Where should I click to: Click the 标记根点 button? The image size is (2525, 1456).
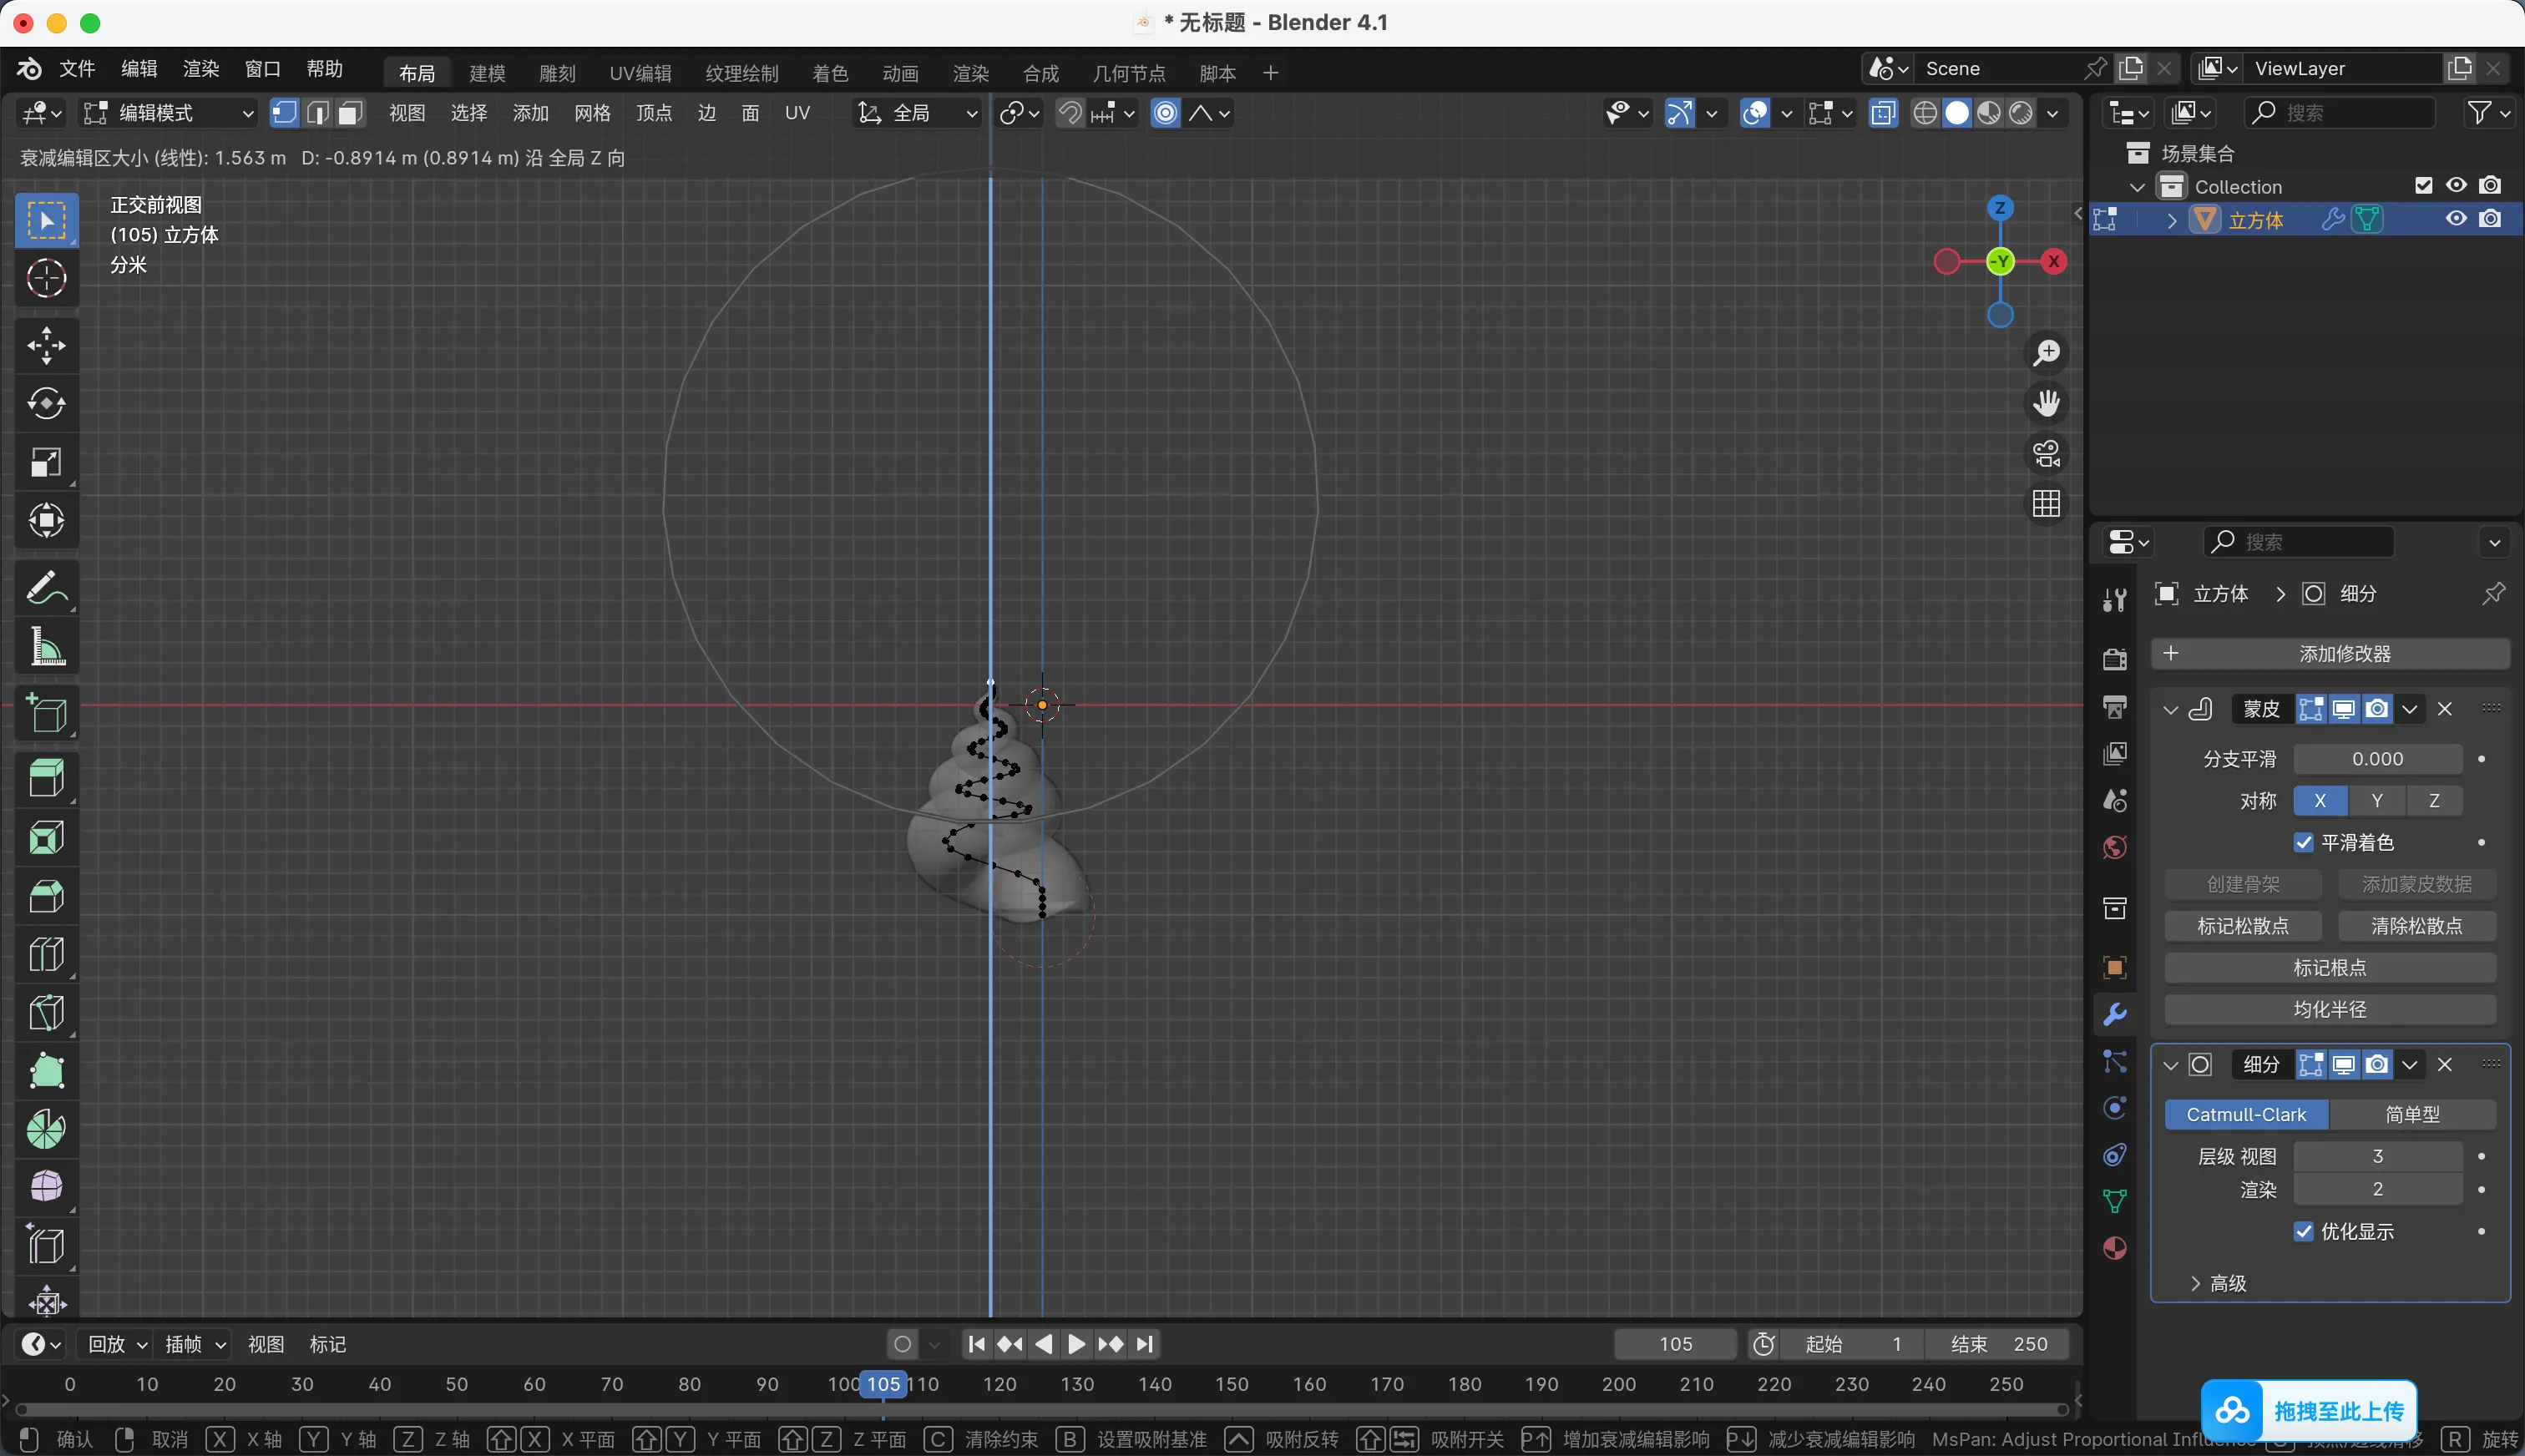click(2329, 967)
